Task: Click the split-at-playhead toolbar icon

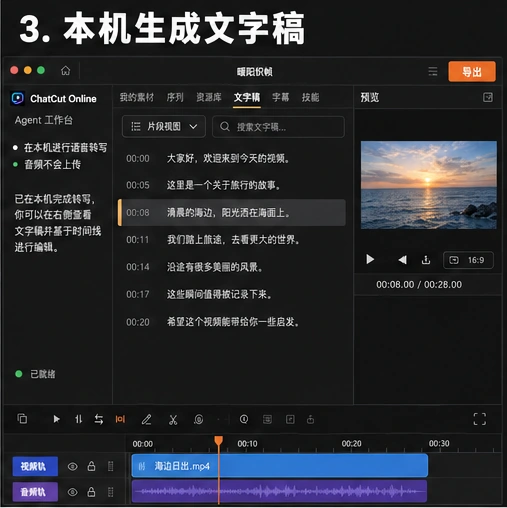Action: coord(78,419)
